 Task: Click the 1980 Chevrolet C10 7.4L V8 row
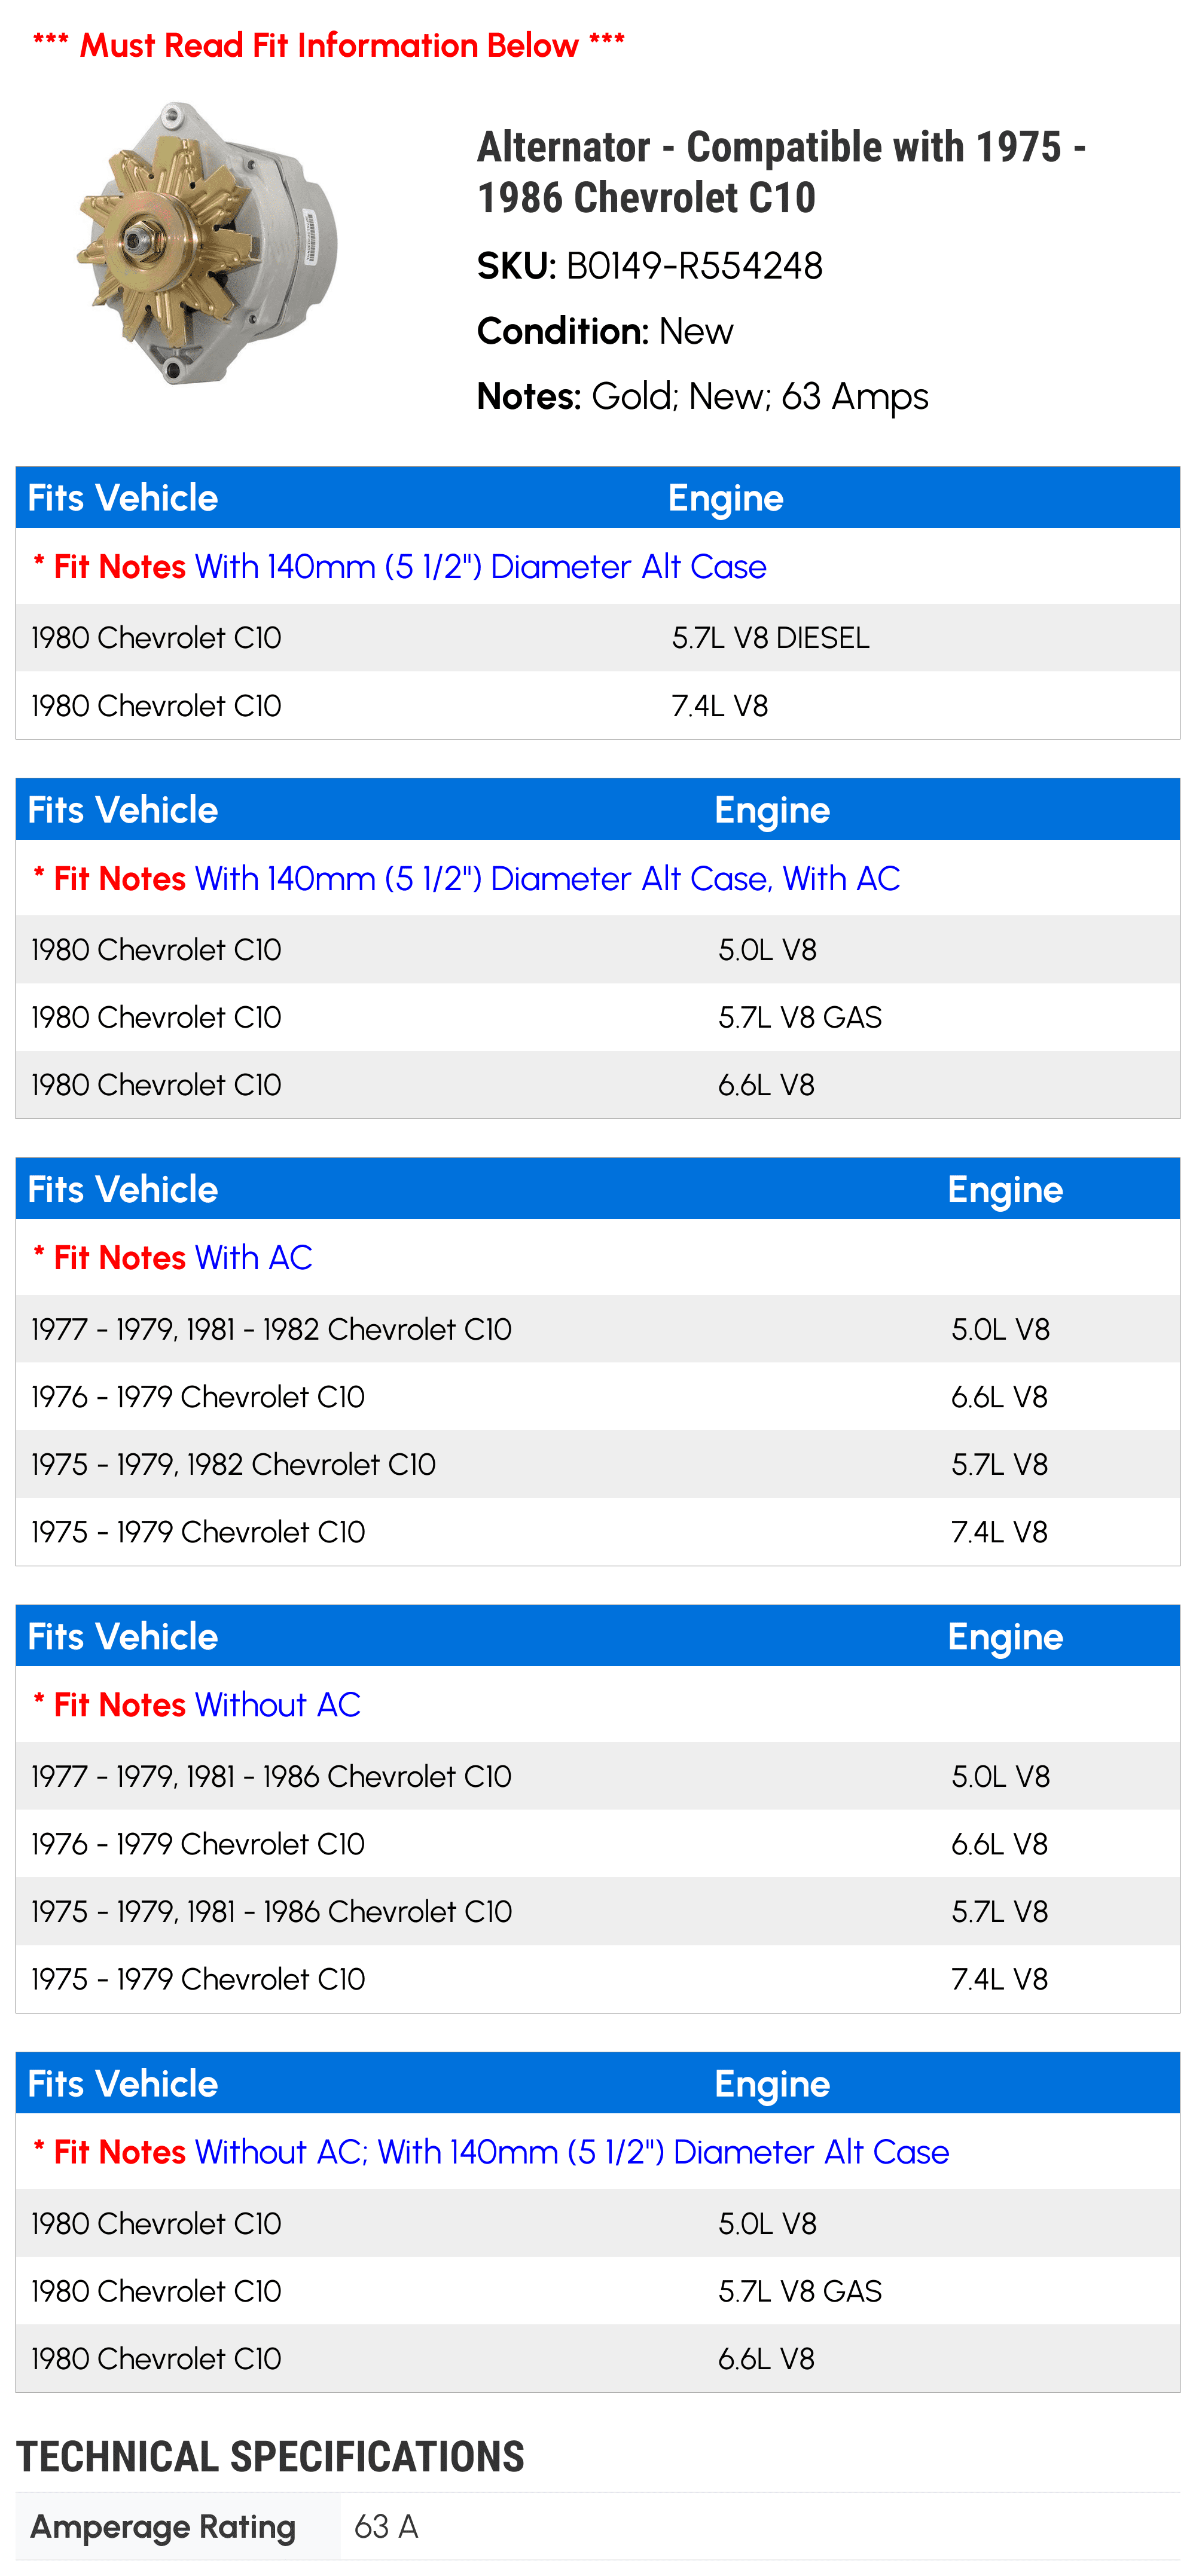pyautogui.click(x=598, y=705)
